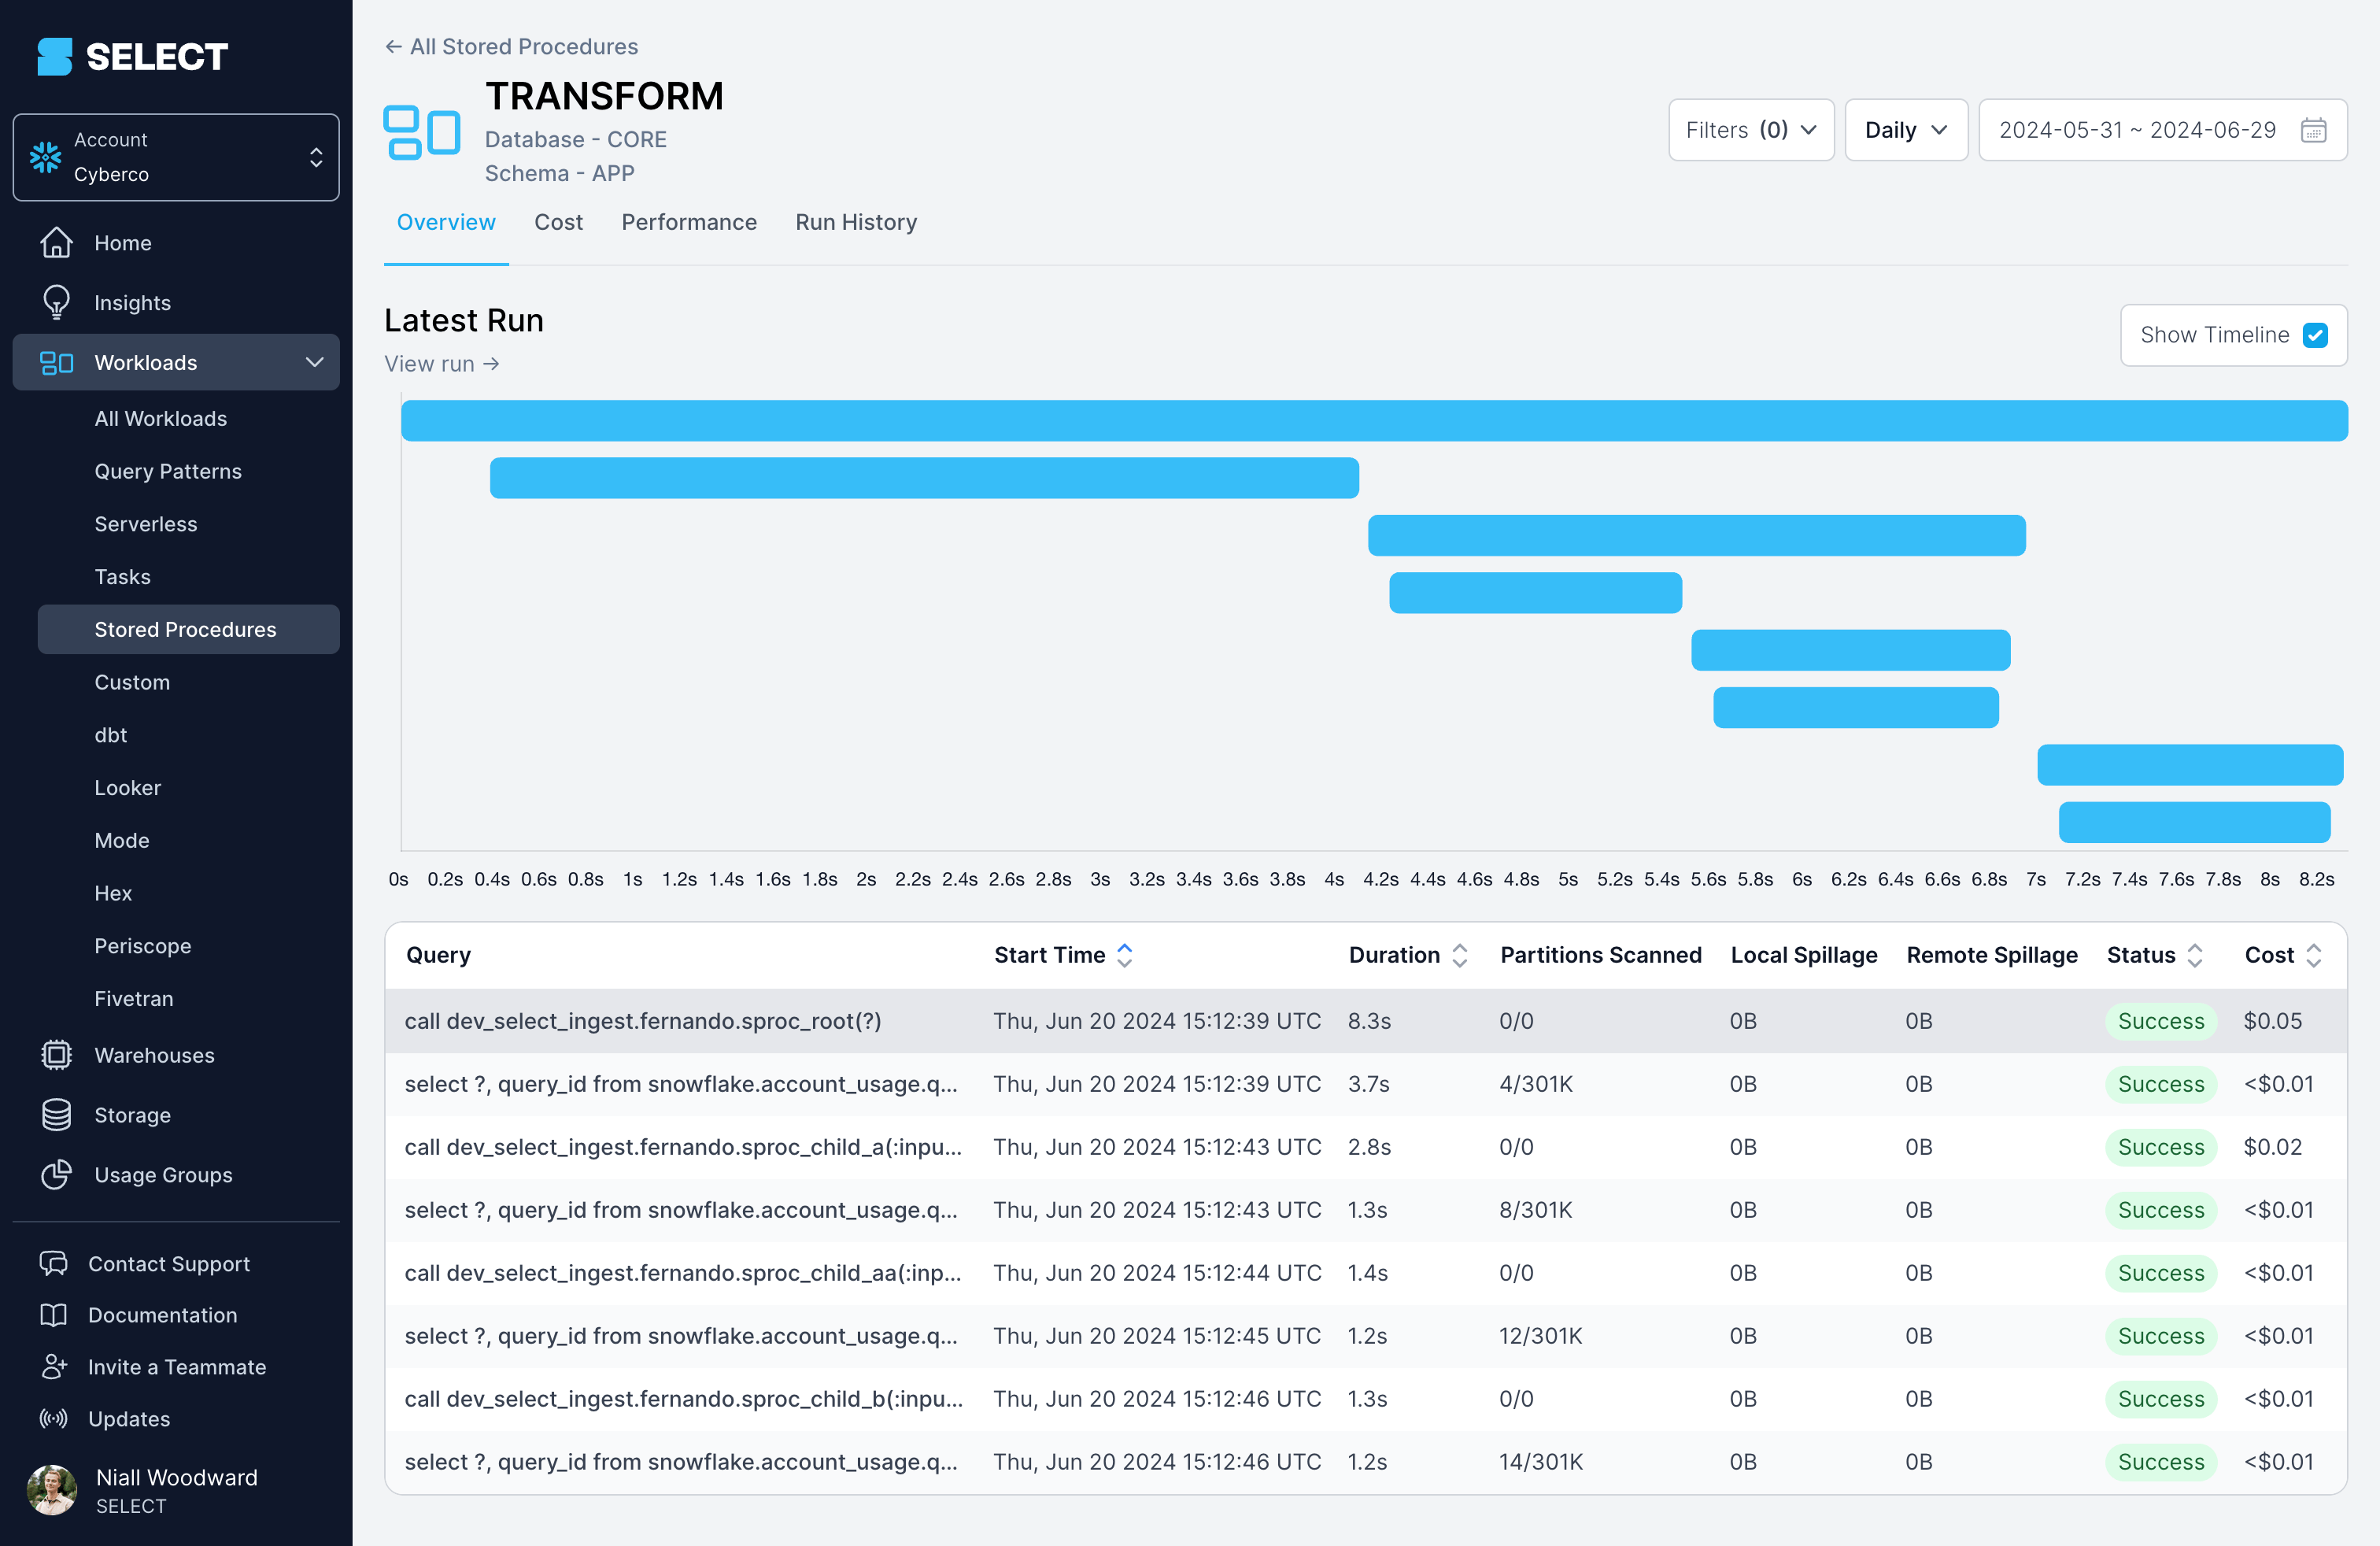This screenshot has height=1546, width=2380.
Task: Open Usage Groups via the pie chart icon
Action: 56,1175
